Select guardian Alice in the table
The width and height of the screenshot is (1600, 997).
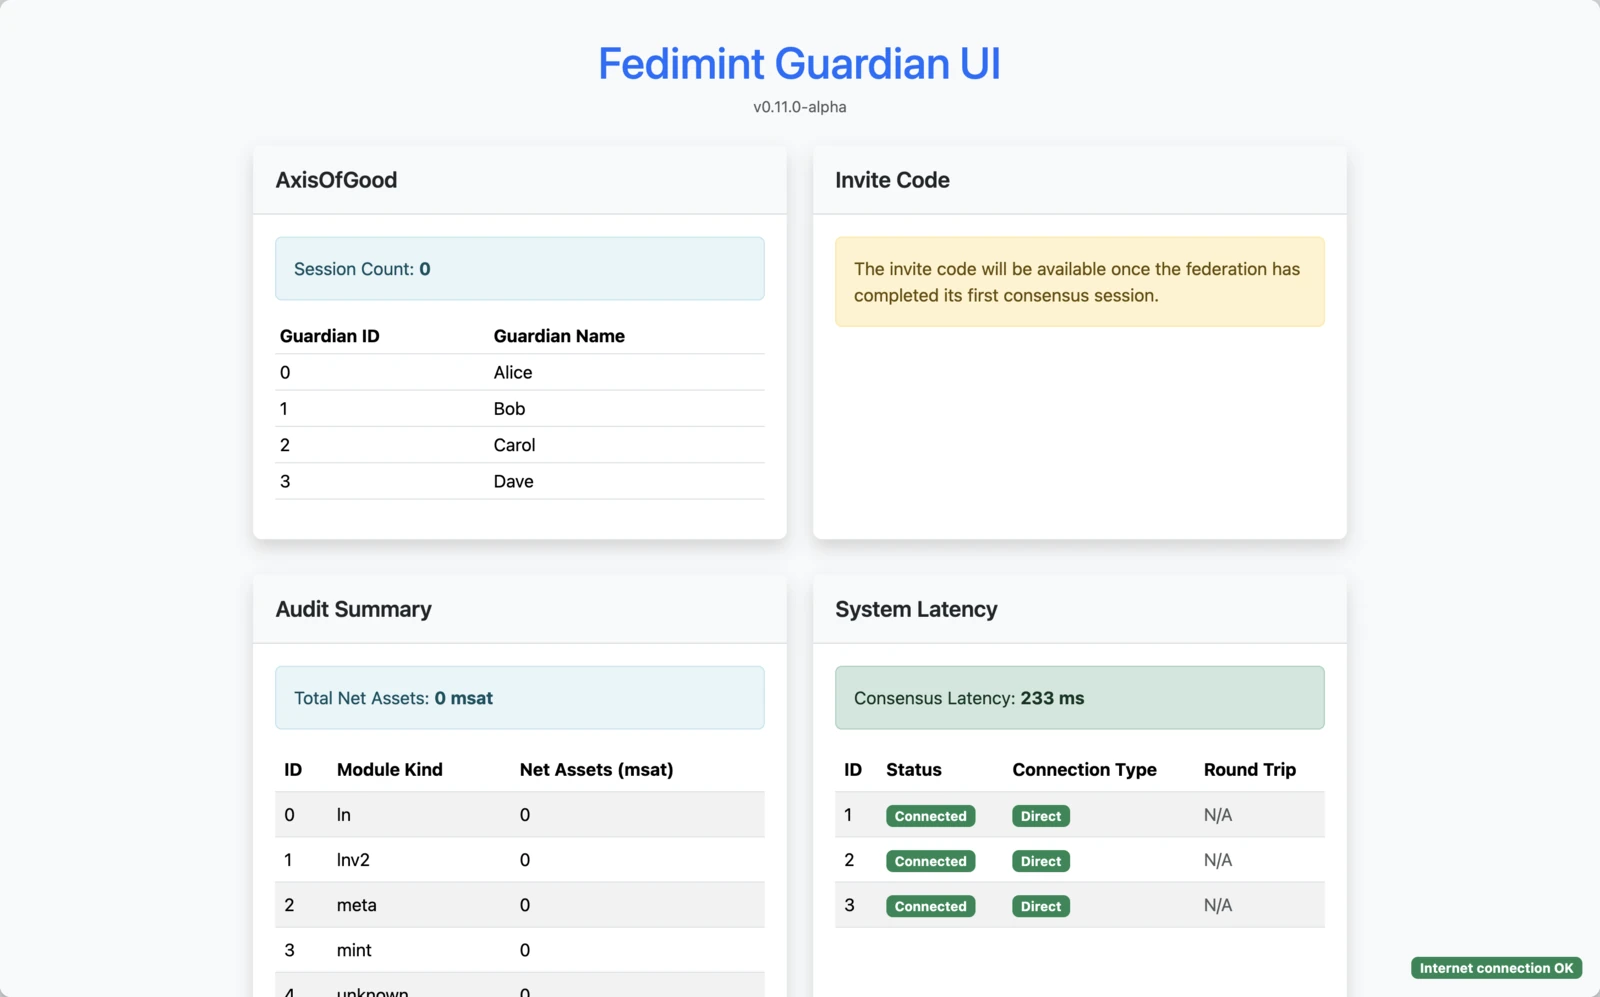[512, 372]
